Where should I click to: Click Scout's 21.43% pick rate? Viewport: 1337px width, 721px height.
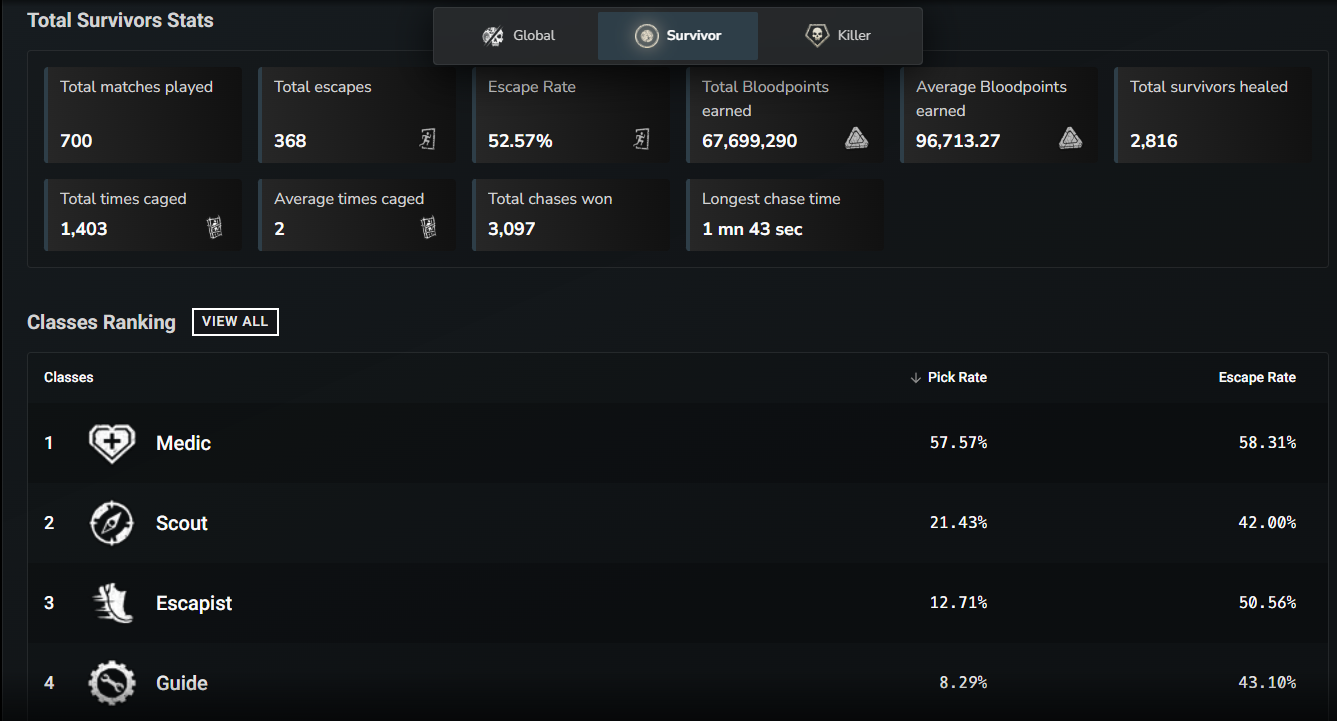(958, 523)
